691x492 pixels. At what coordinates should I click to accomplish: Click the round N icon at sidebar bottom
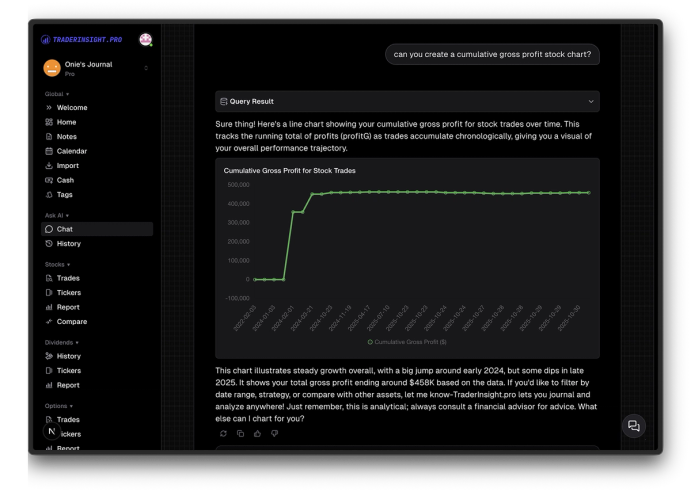pos(52,431)
